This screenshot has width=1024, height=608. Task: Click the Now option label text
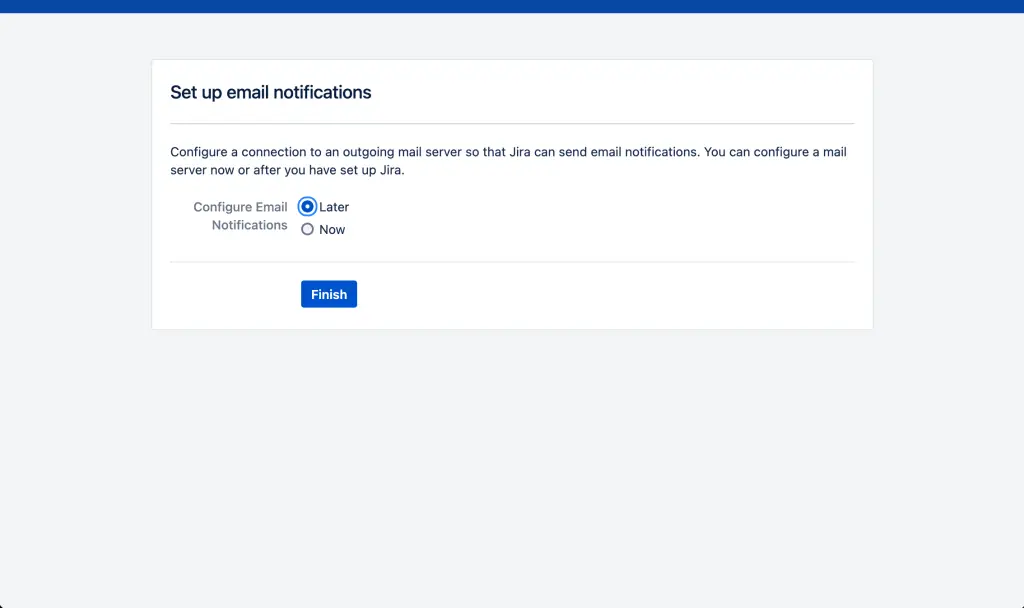pyautogui.click(x=331, y=229)
